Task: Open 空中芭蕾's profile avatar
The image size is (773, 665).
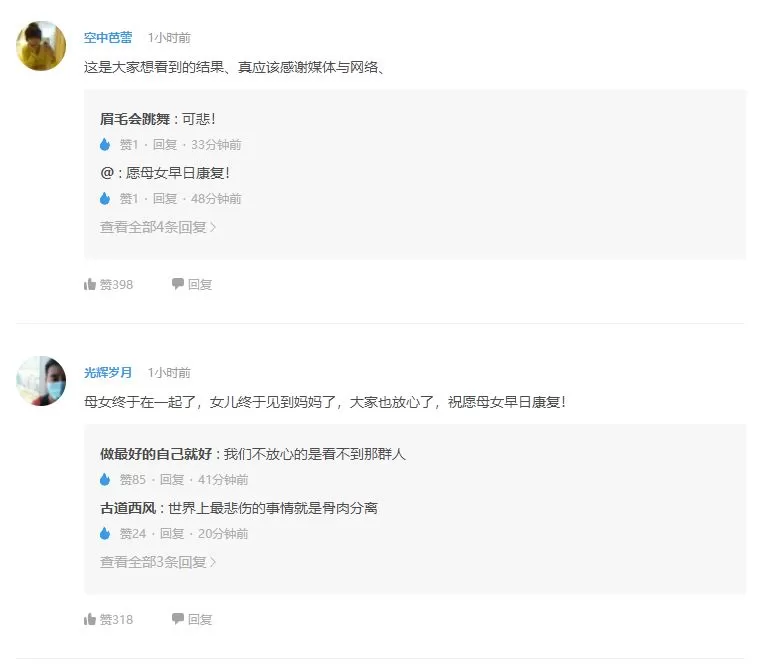Action: pyautogui.click(x=41, y=46)
